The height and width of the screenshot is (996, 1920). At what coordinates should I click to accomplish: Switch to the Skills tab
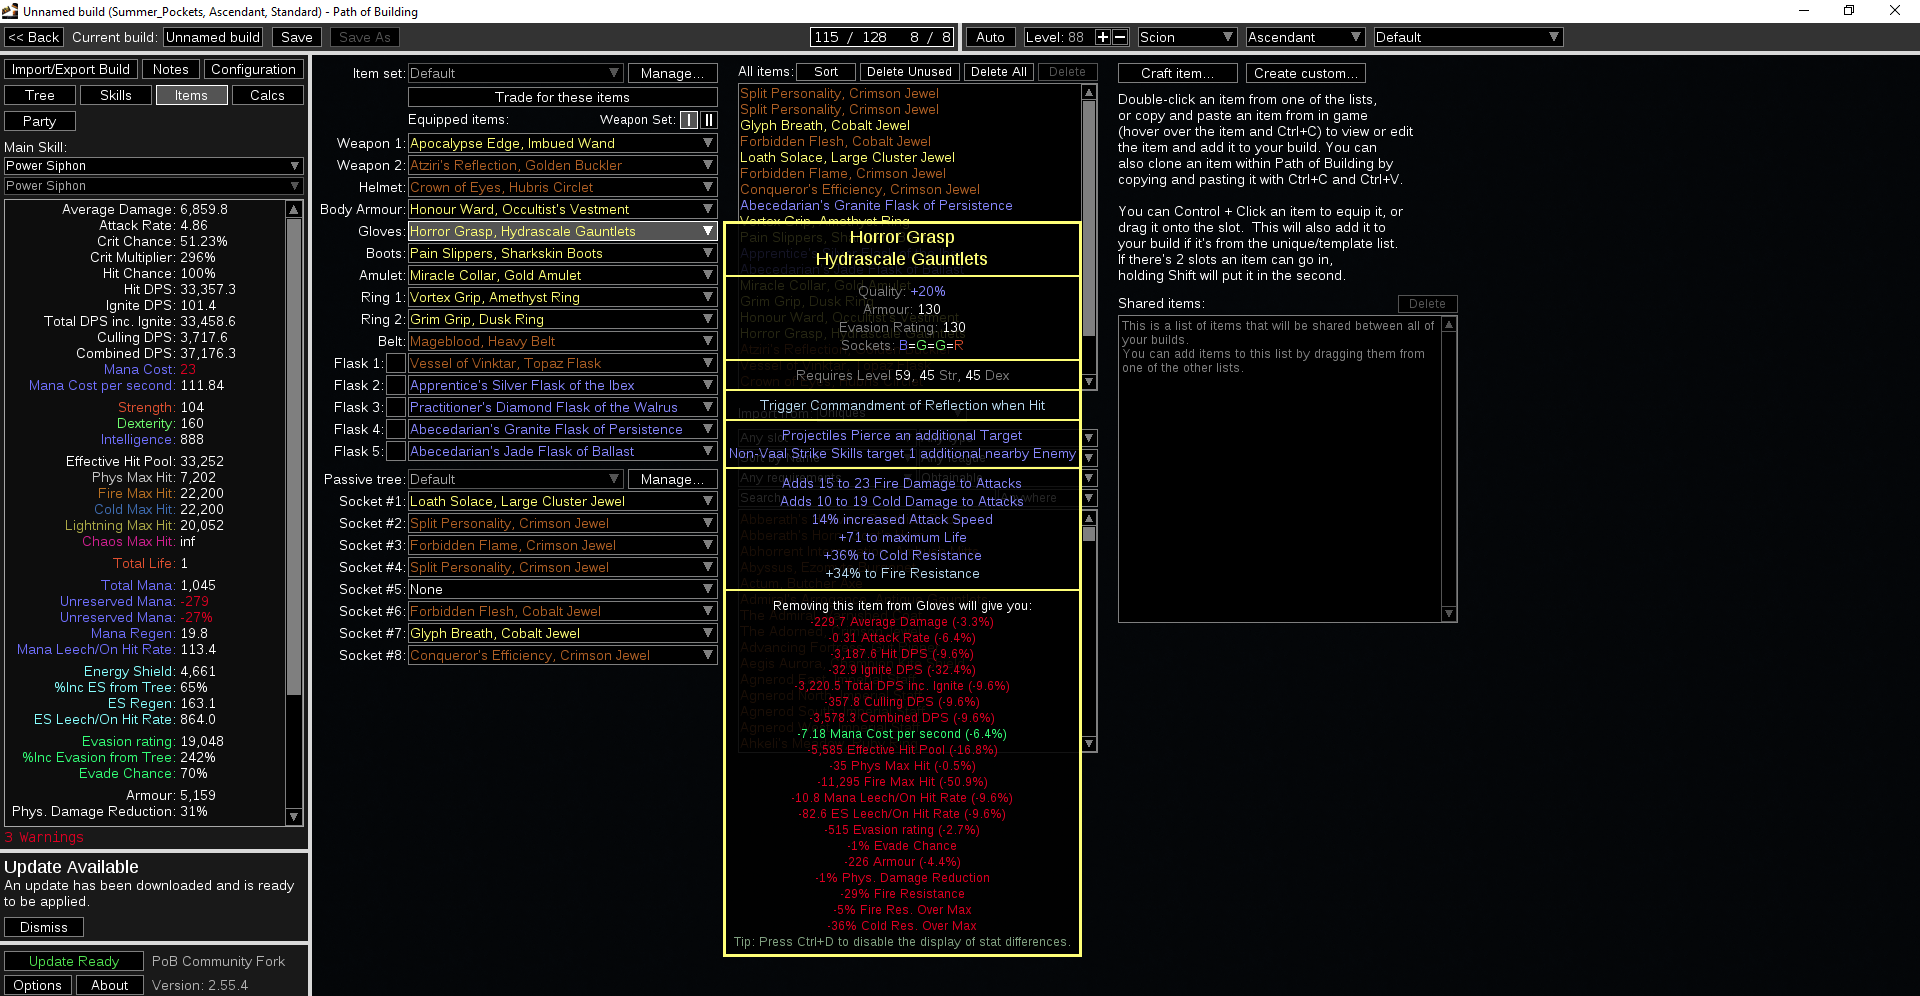pyautogui.click(x=116, y=95)
